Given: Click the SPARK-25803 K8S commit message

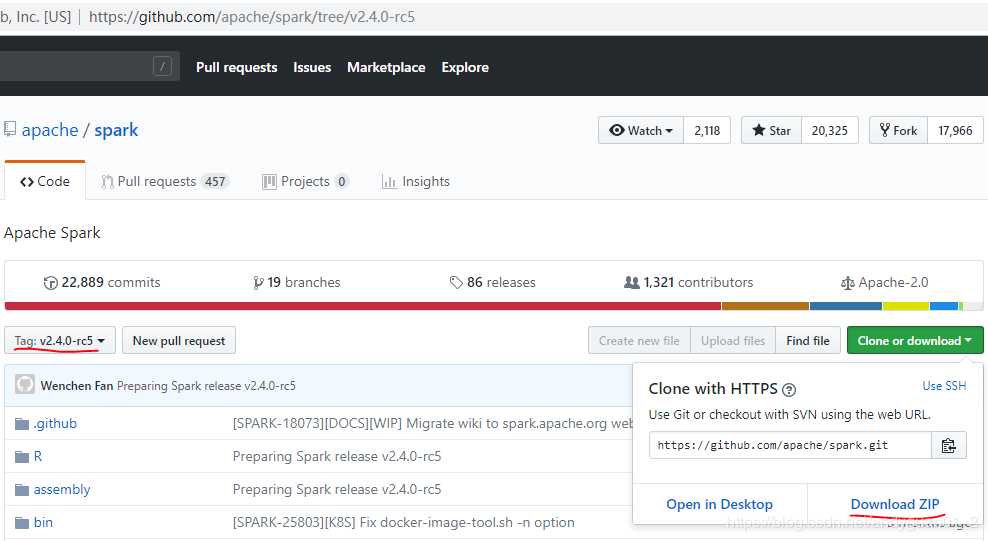Looking at the screenshot, I should coord(403,522).
